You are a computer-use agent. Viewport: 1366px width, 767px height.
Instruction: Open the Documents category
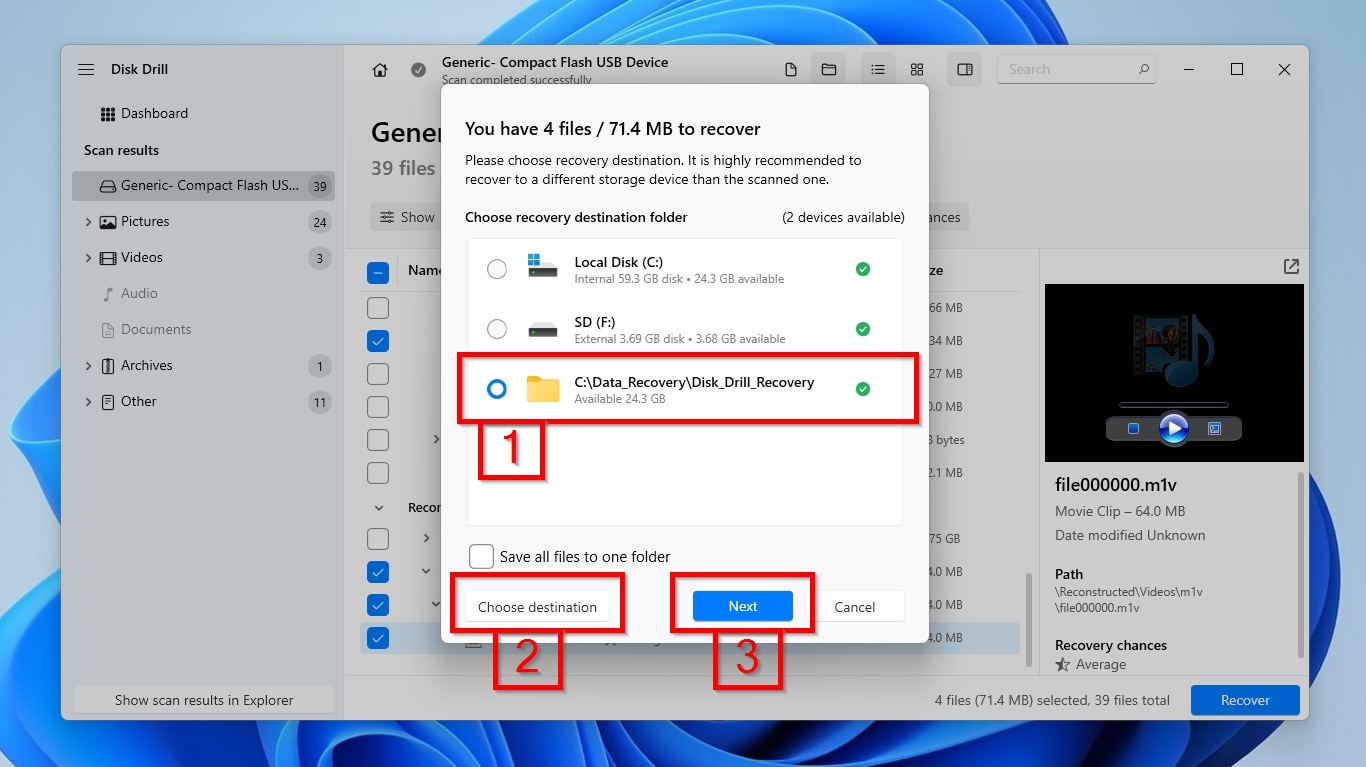point(156,330)
